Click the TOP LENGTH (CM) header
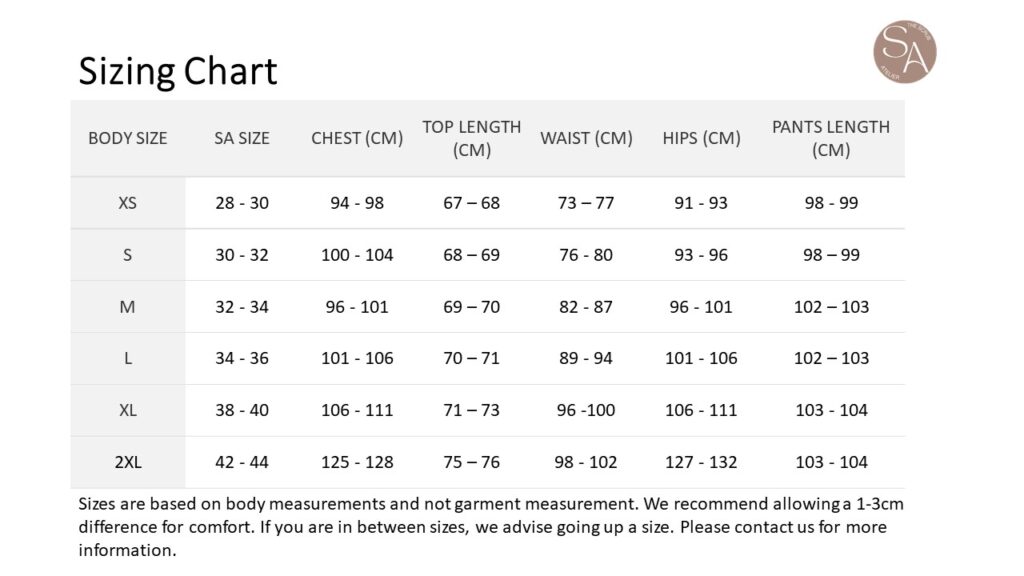Image resolution: width=1024 pixels, height=576 pixels. pos(472,138)
